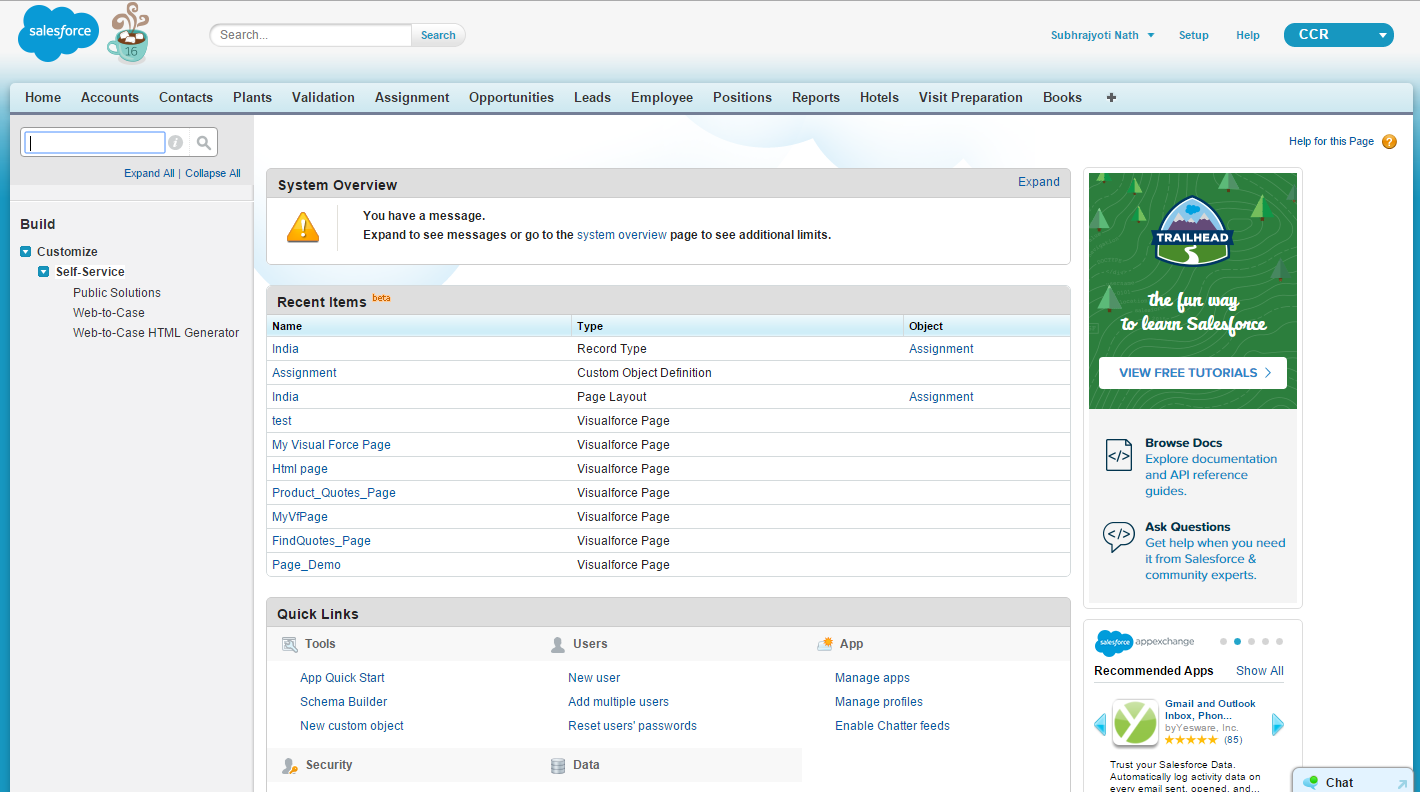Screen dimensions: 1420x792
Task: Click the Help for this Page question icon
Action: click(1389, 142)
